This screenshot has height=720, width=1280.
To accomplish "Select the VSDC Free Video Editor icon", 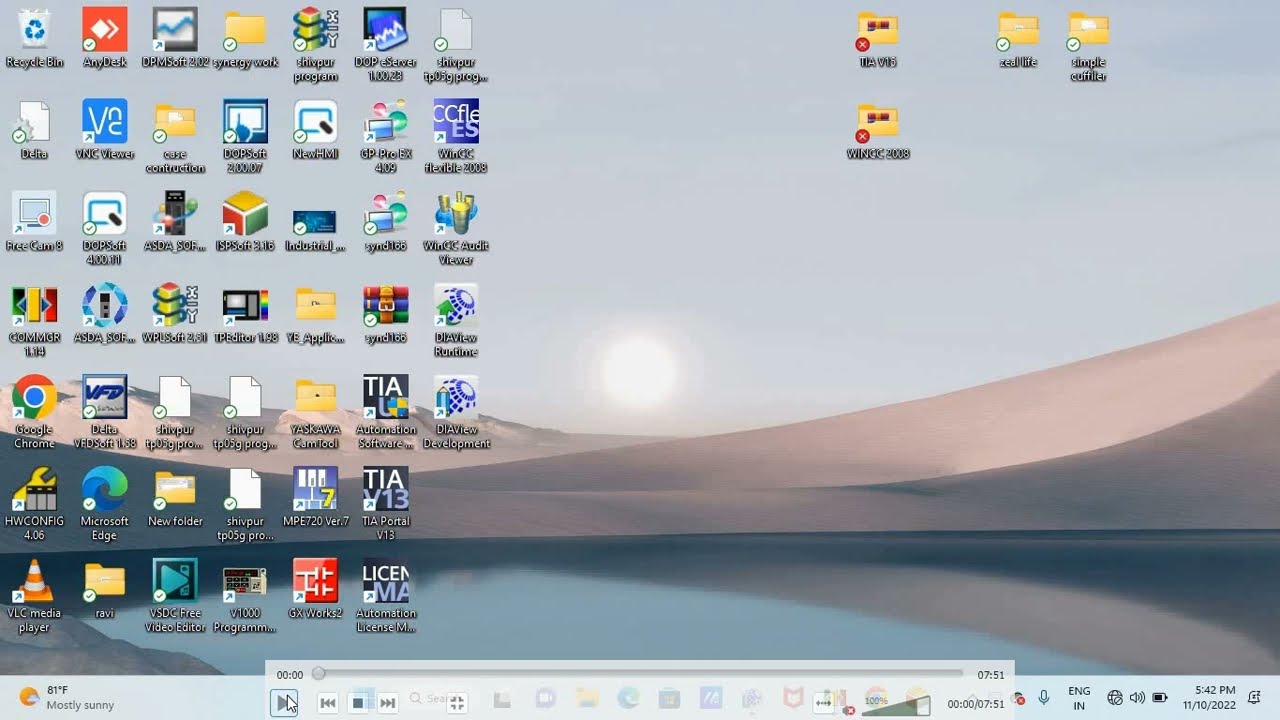I will coord(175,597).
